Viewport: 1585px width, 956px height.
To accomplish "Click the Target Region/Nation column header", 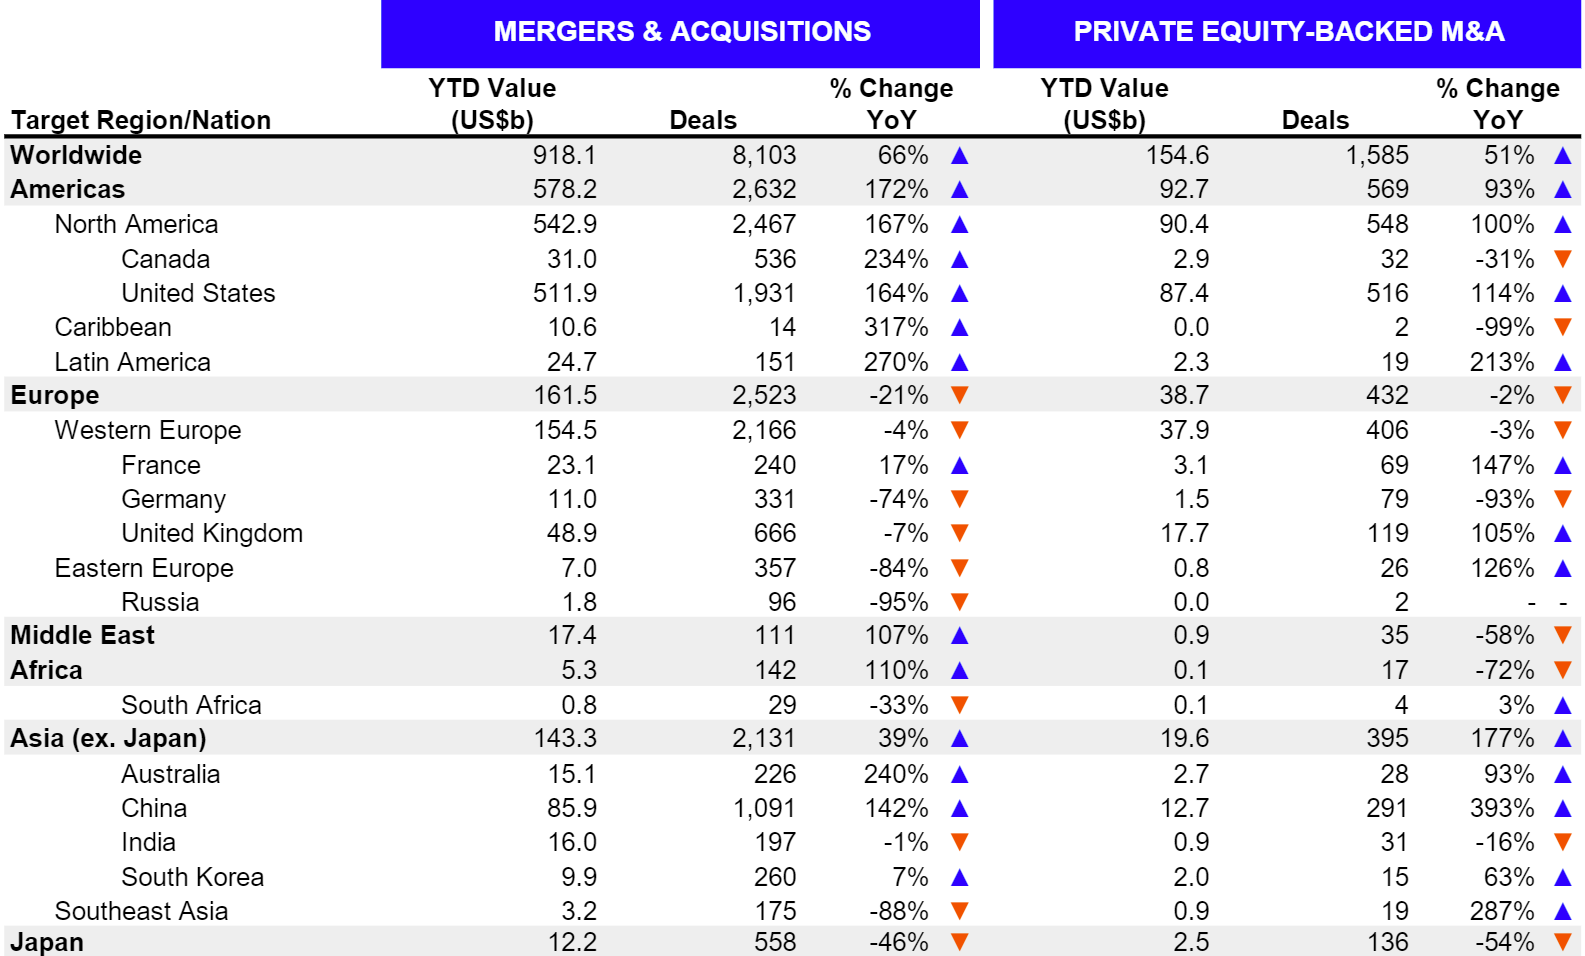I will pos(141,120).
